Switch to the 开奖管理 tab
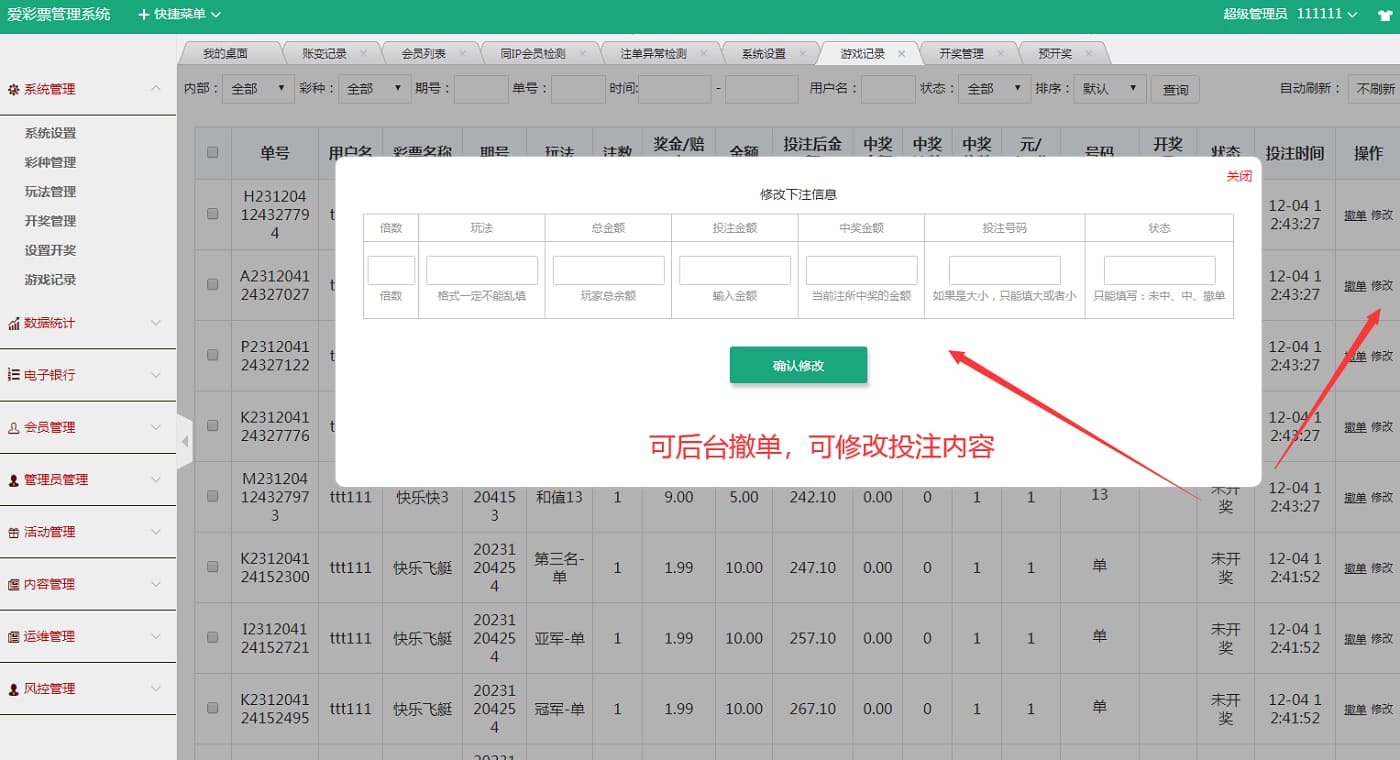The width and height of the screenshot is (1400, 760). pos(960,54)
